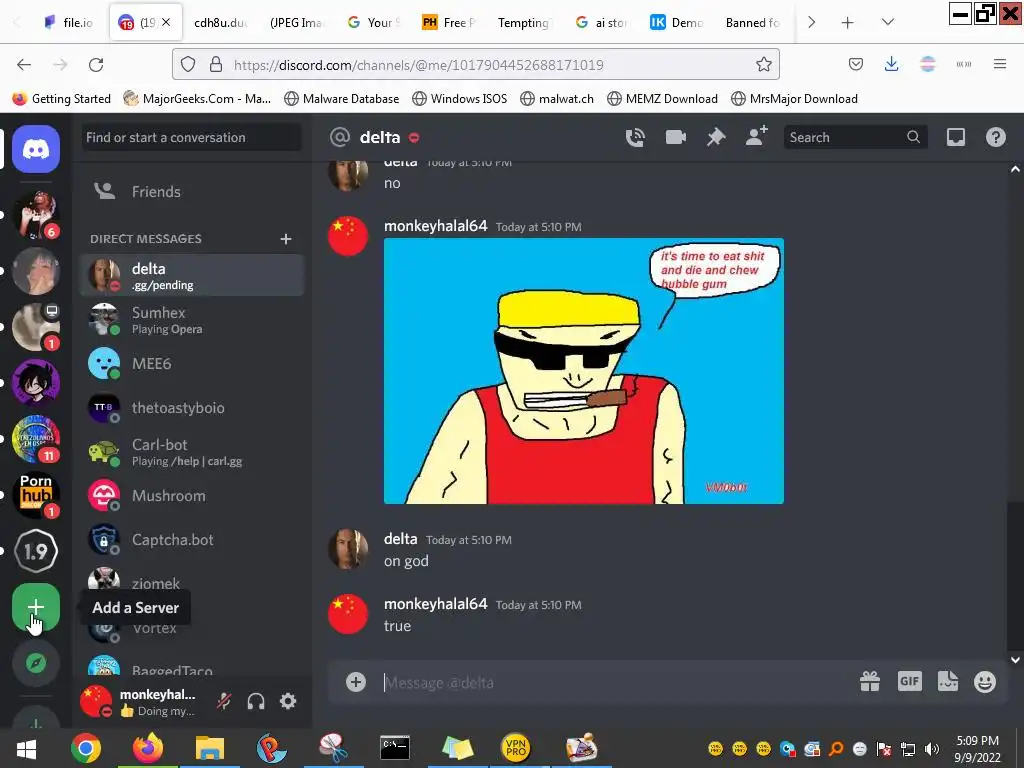Click chat scrollbar down arrow
The width and height of the screenshot is (1024, 768).
click(1015, 660)
